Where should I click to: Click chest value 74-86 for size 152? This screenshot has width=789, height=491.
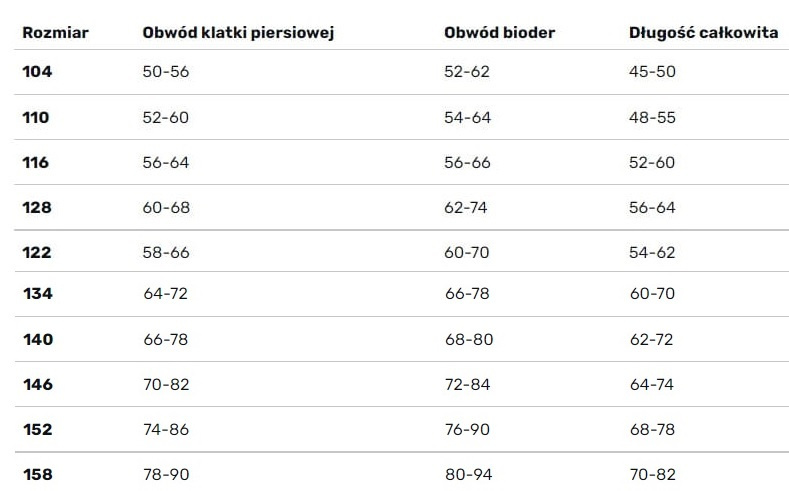coord(166,429)
